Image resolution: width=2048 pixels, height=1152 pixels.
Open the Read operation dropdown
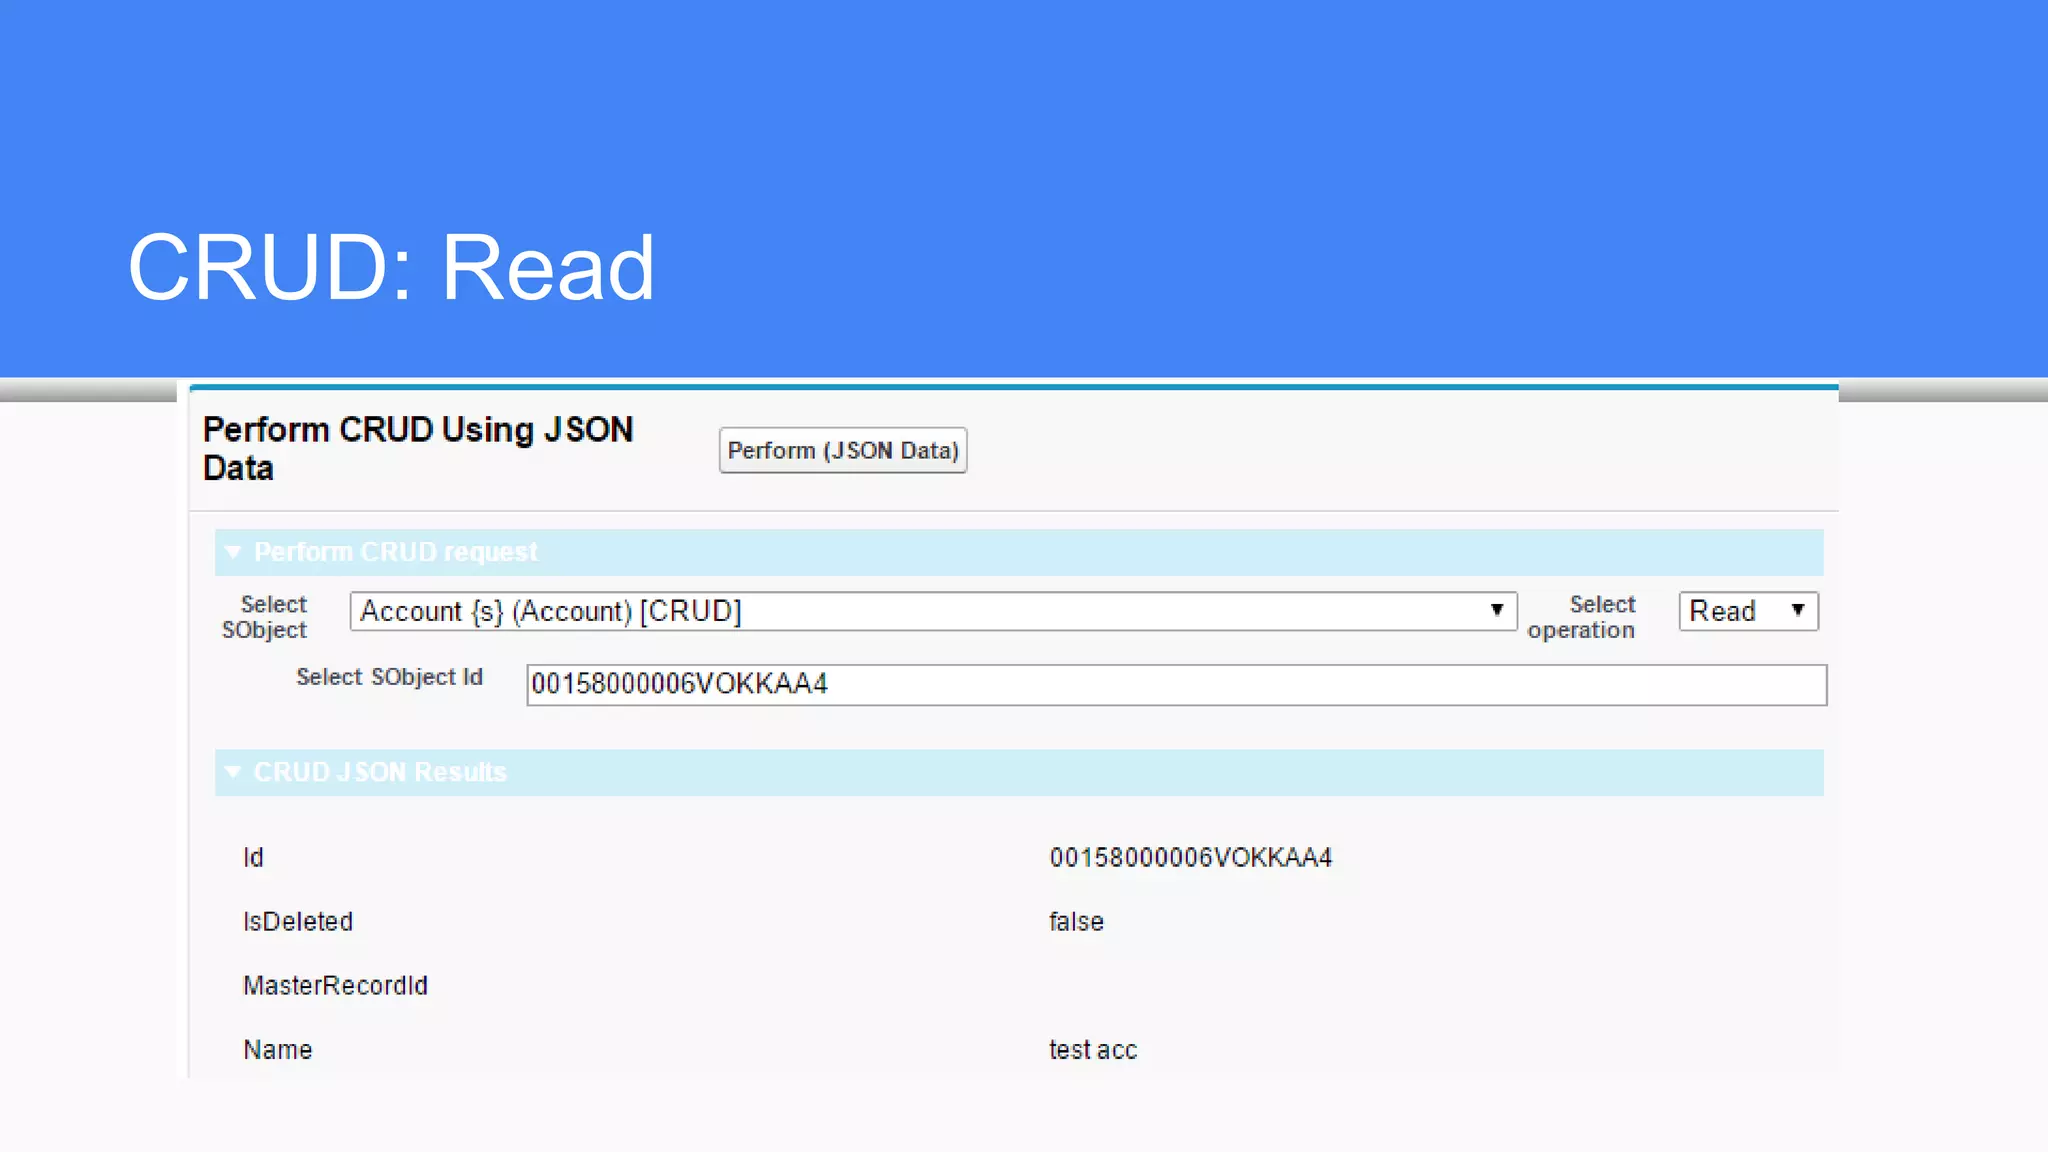click(1748, 611)
